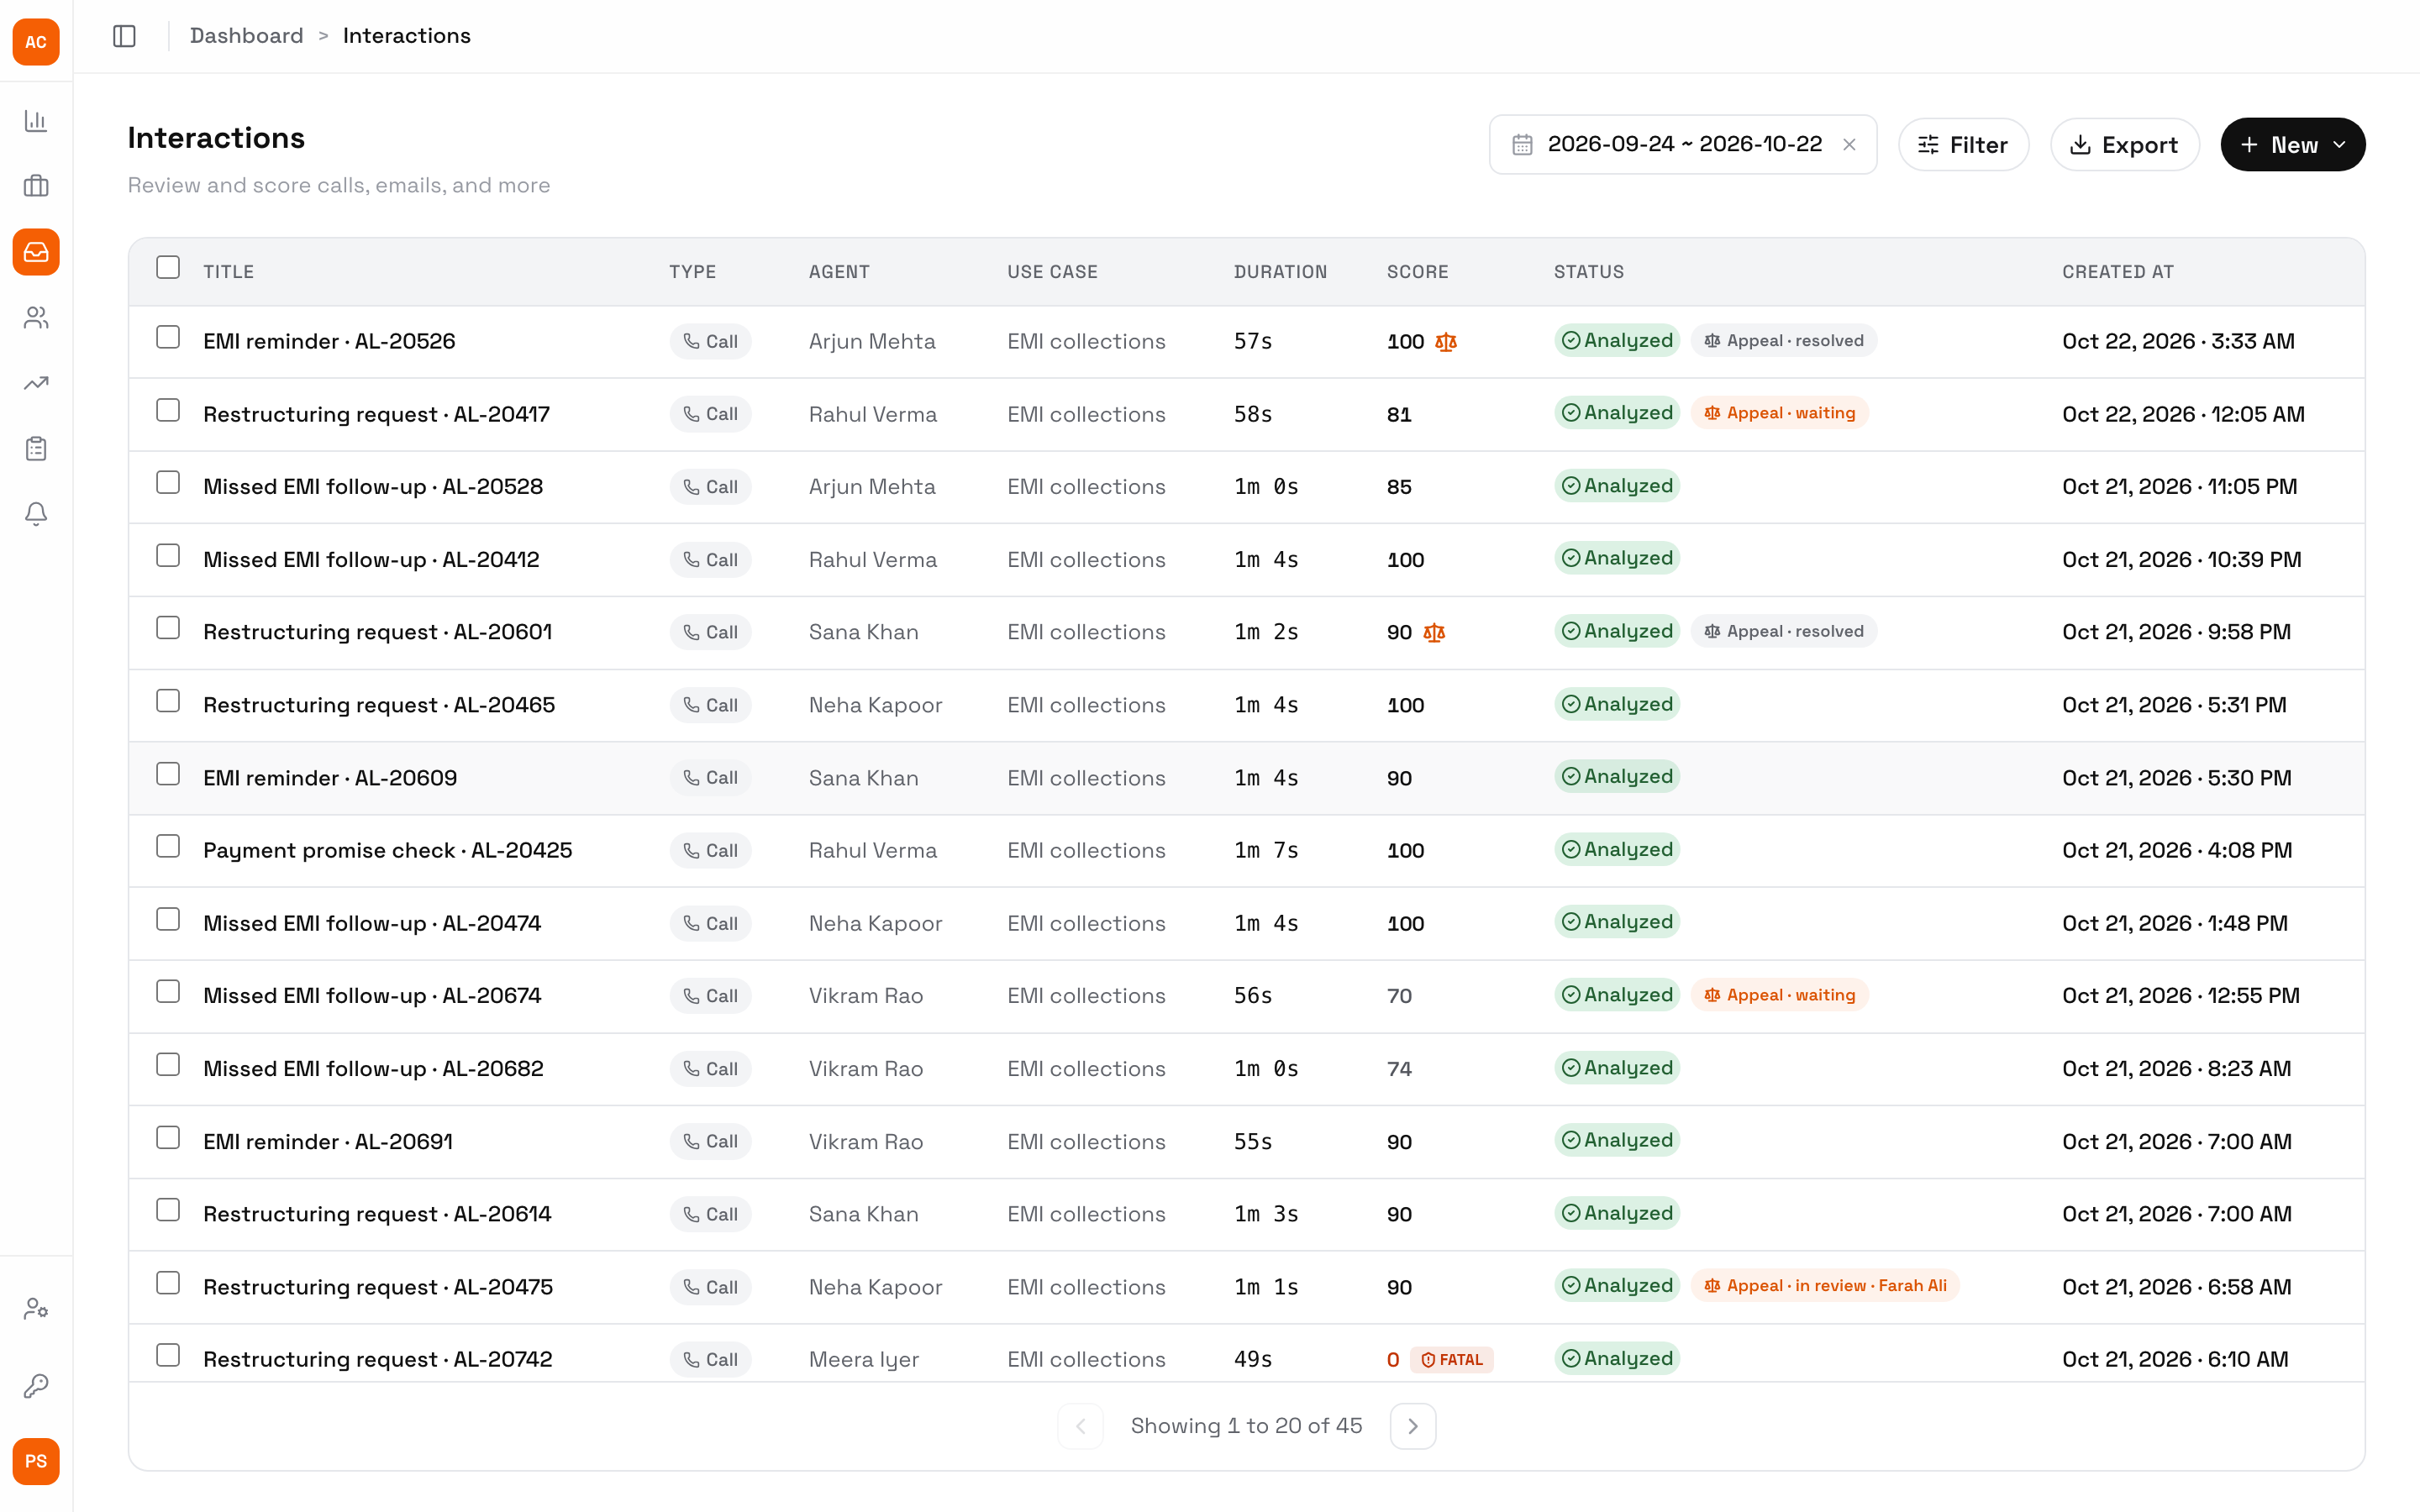Click the Call type badge on AL-20691
This screenshot has height=1512, width=2420.
[710, 1142]
